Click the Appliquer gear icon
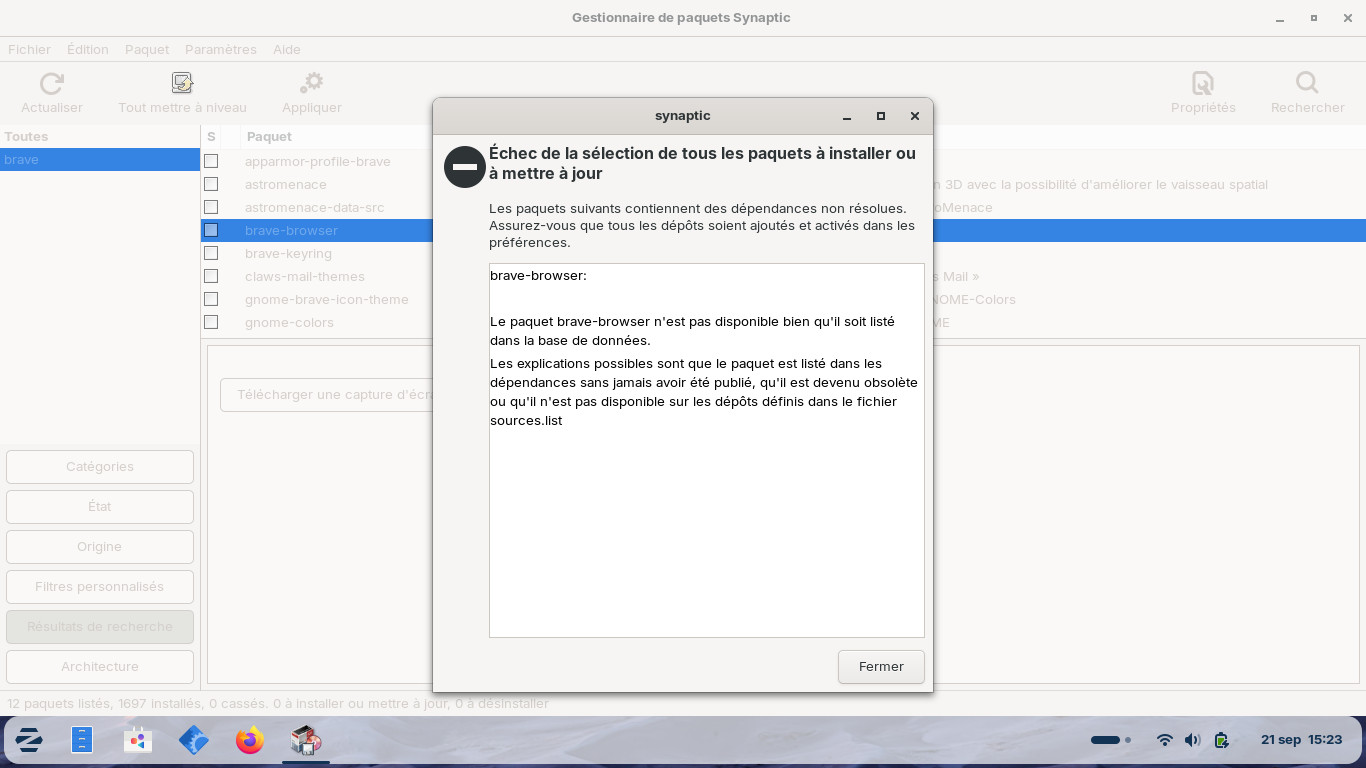Screen dimensions: 1366x768 click(312, 84)
